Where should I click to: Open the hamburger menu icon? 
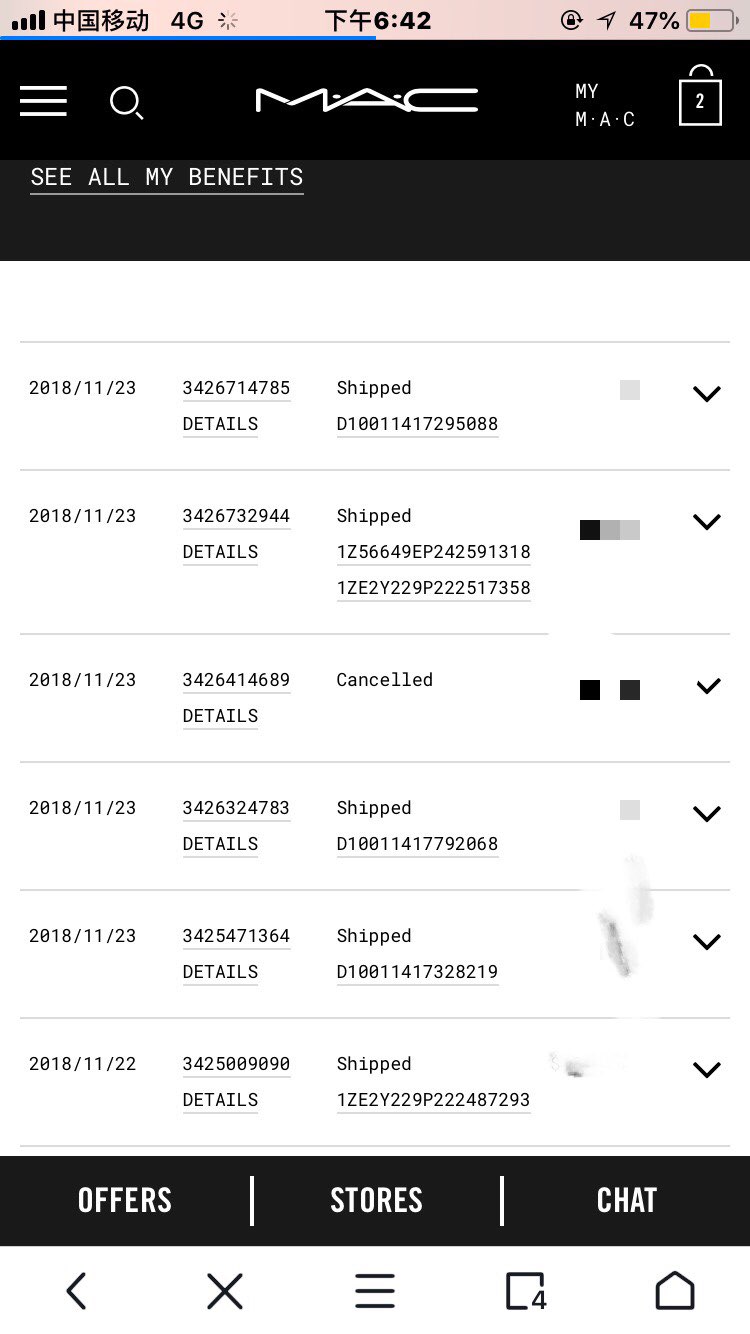coord(43,101)
